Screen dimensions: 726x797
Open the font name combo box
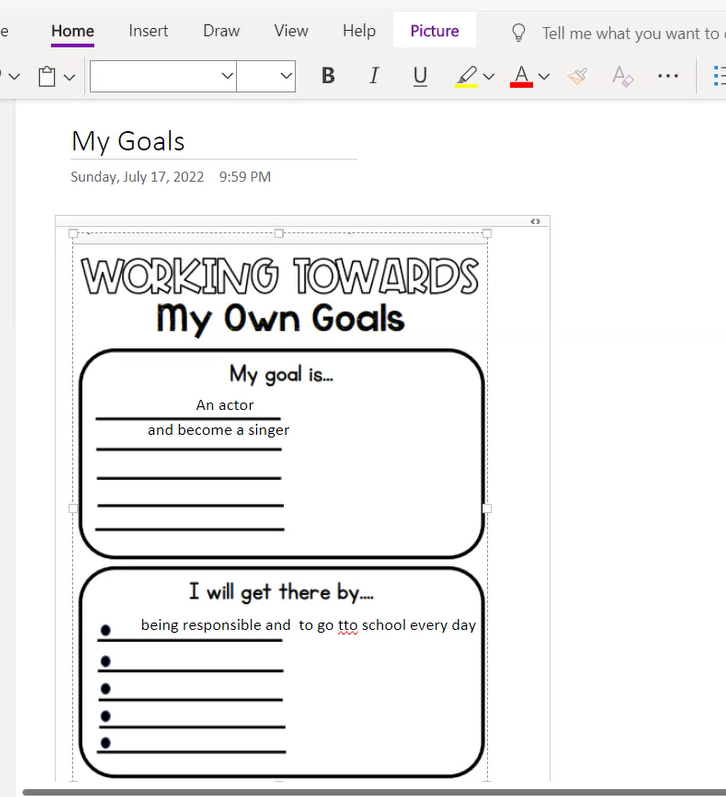tap(163, 76)
